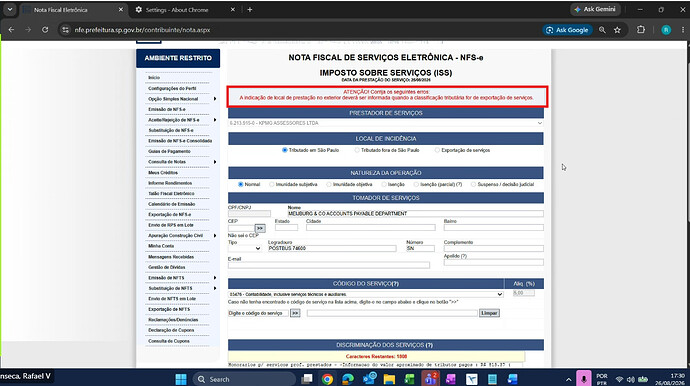This screenshot has width=690, height=386.
Task: Expand Apuração Construção Civil submenu
Action: tap(215, 235)
